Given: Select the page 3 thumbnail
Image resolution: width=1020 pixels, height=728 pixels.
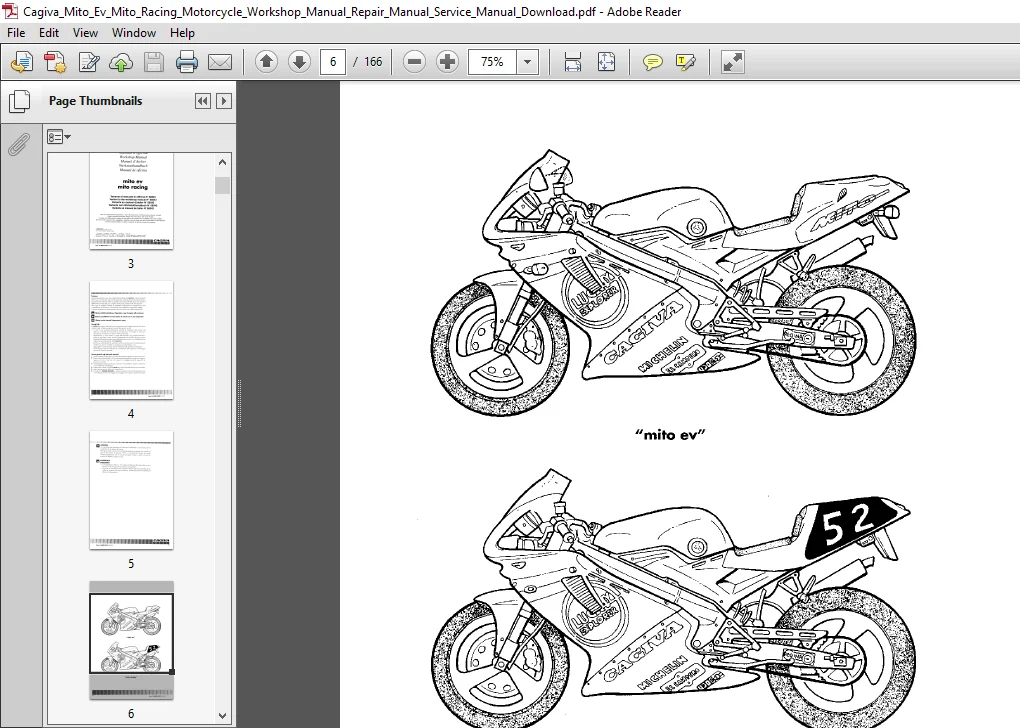Looking at the screenshot, I should 131,202.
